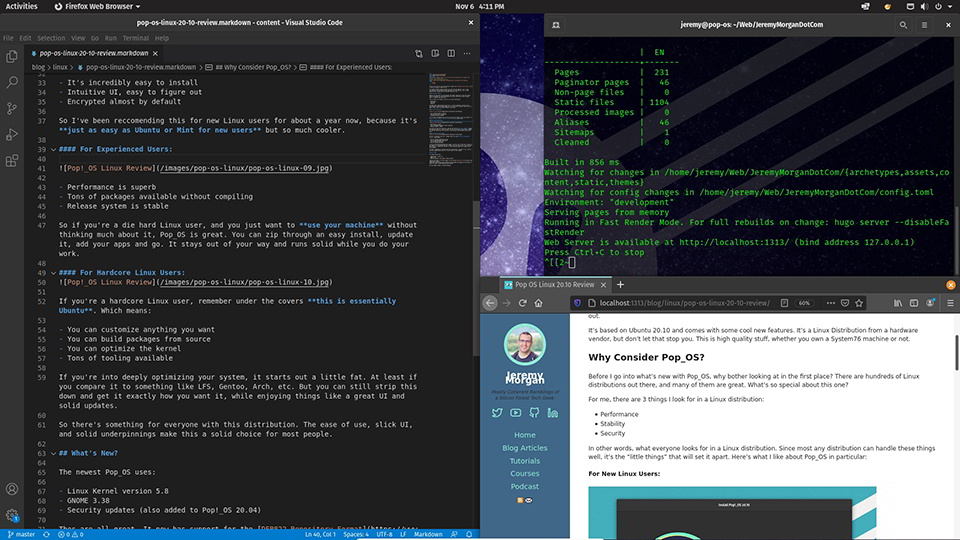Open the Accounts icon in activity bar

pos(12,489)
